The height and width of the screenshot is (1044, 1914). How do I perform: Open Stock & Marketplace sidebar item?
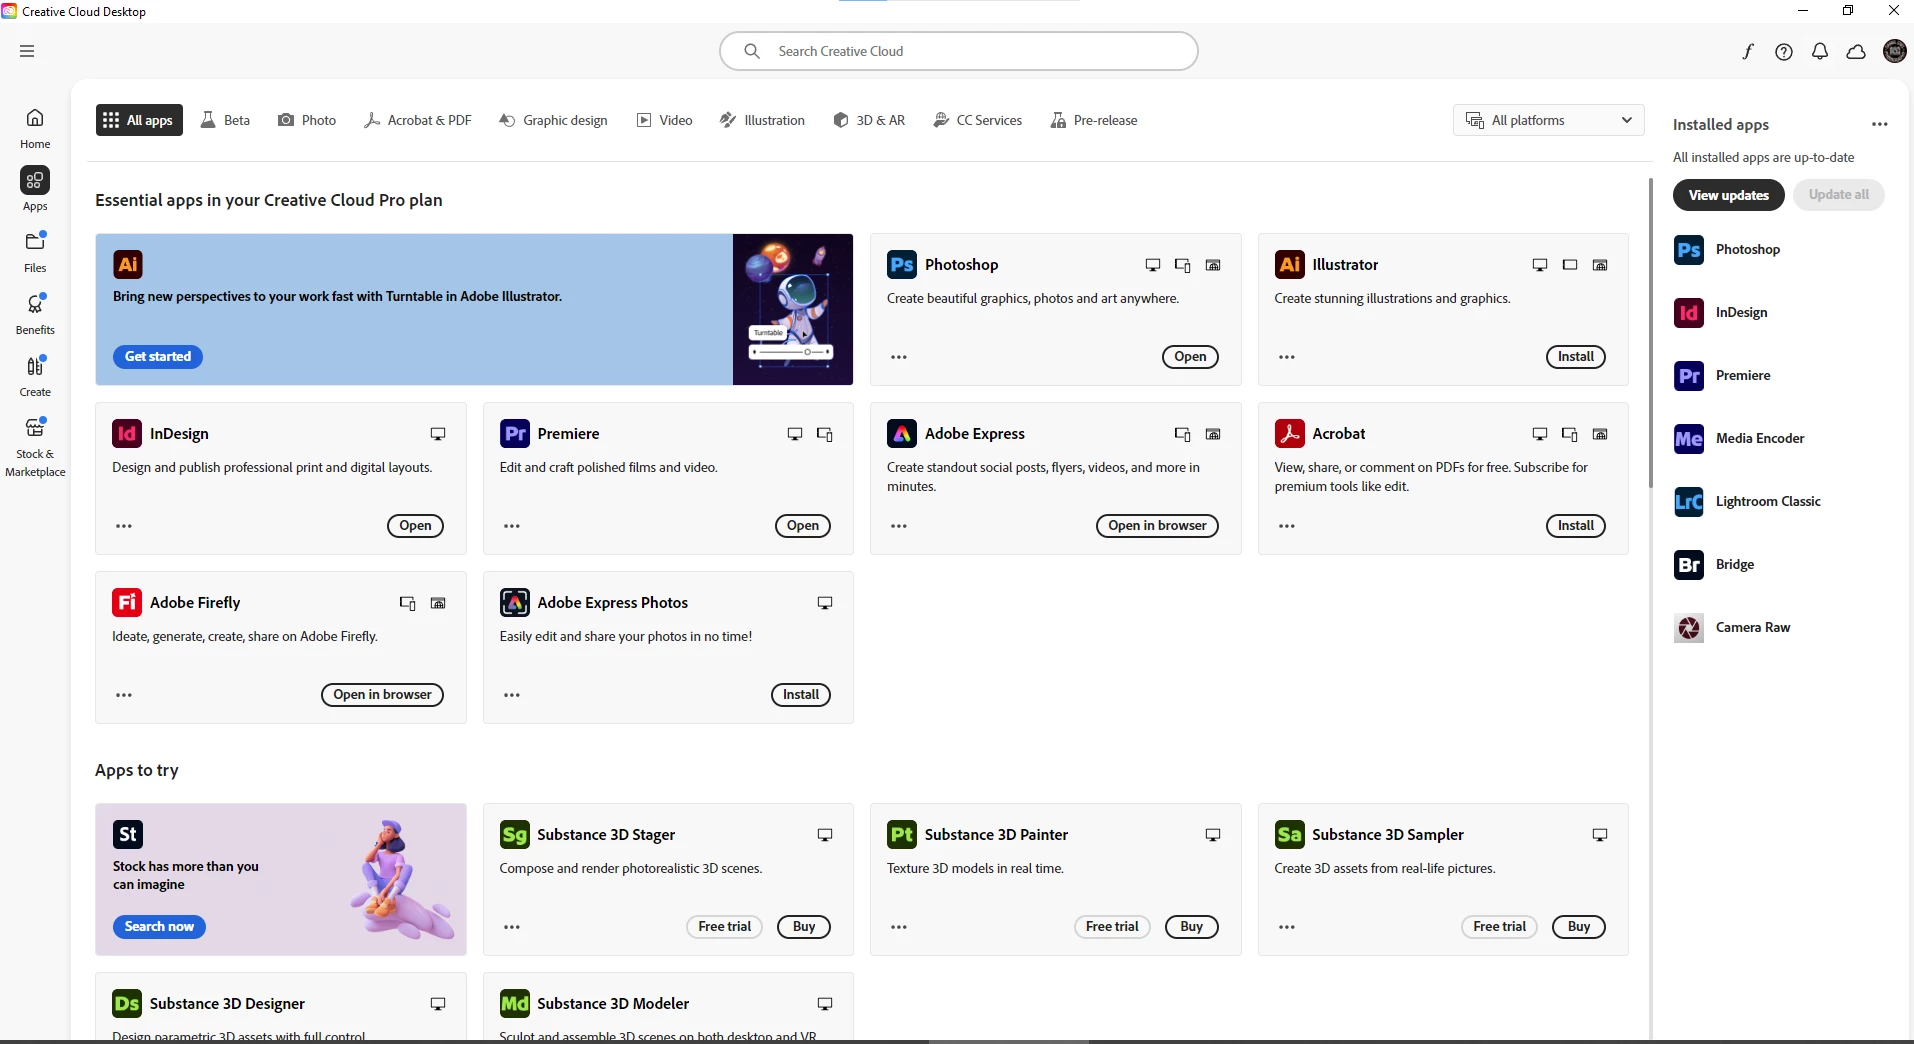point(35,448)
